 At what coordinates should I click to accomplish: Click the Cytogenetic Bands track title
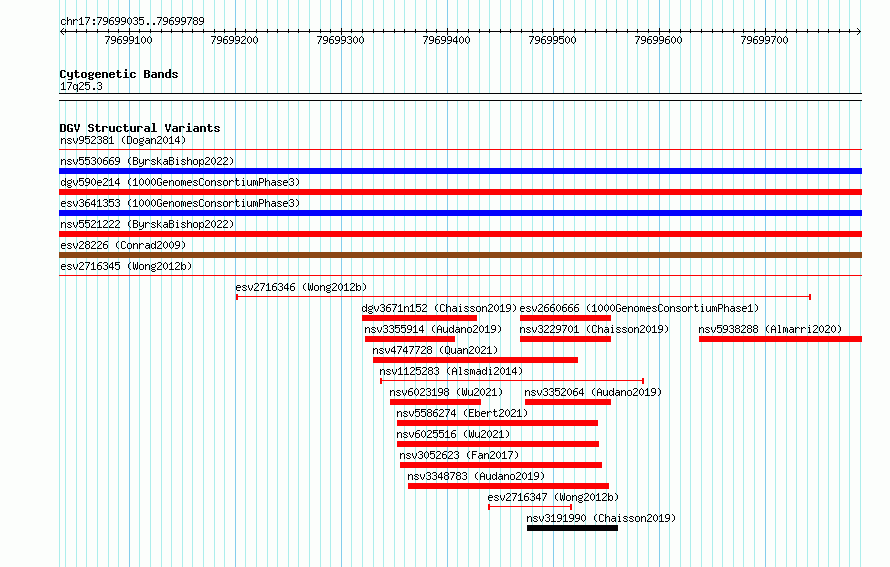119,74
